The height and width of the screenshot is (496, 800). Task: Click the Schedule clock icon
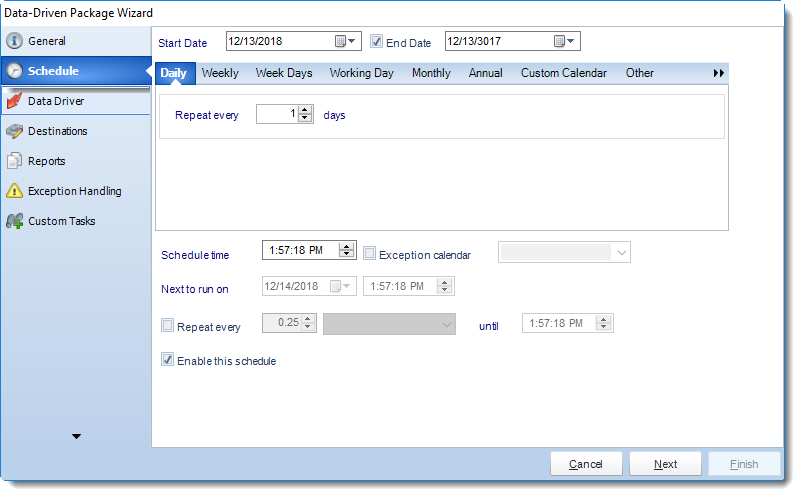[x=14, y=71]
